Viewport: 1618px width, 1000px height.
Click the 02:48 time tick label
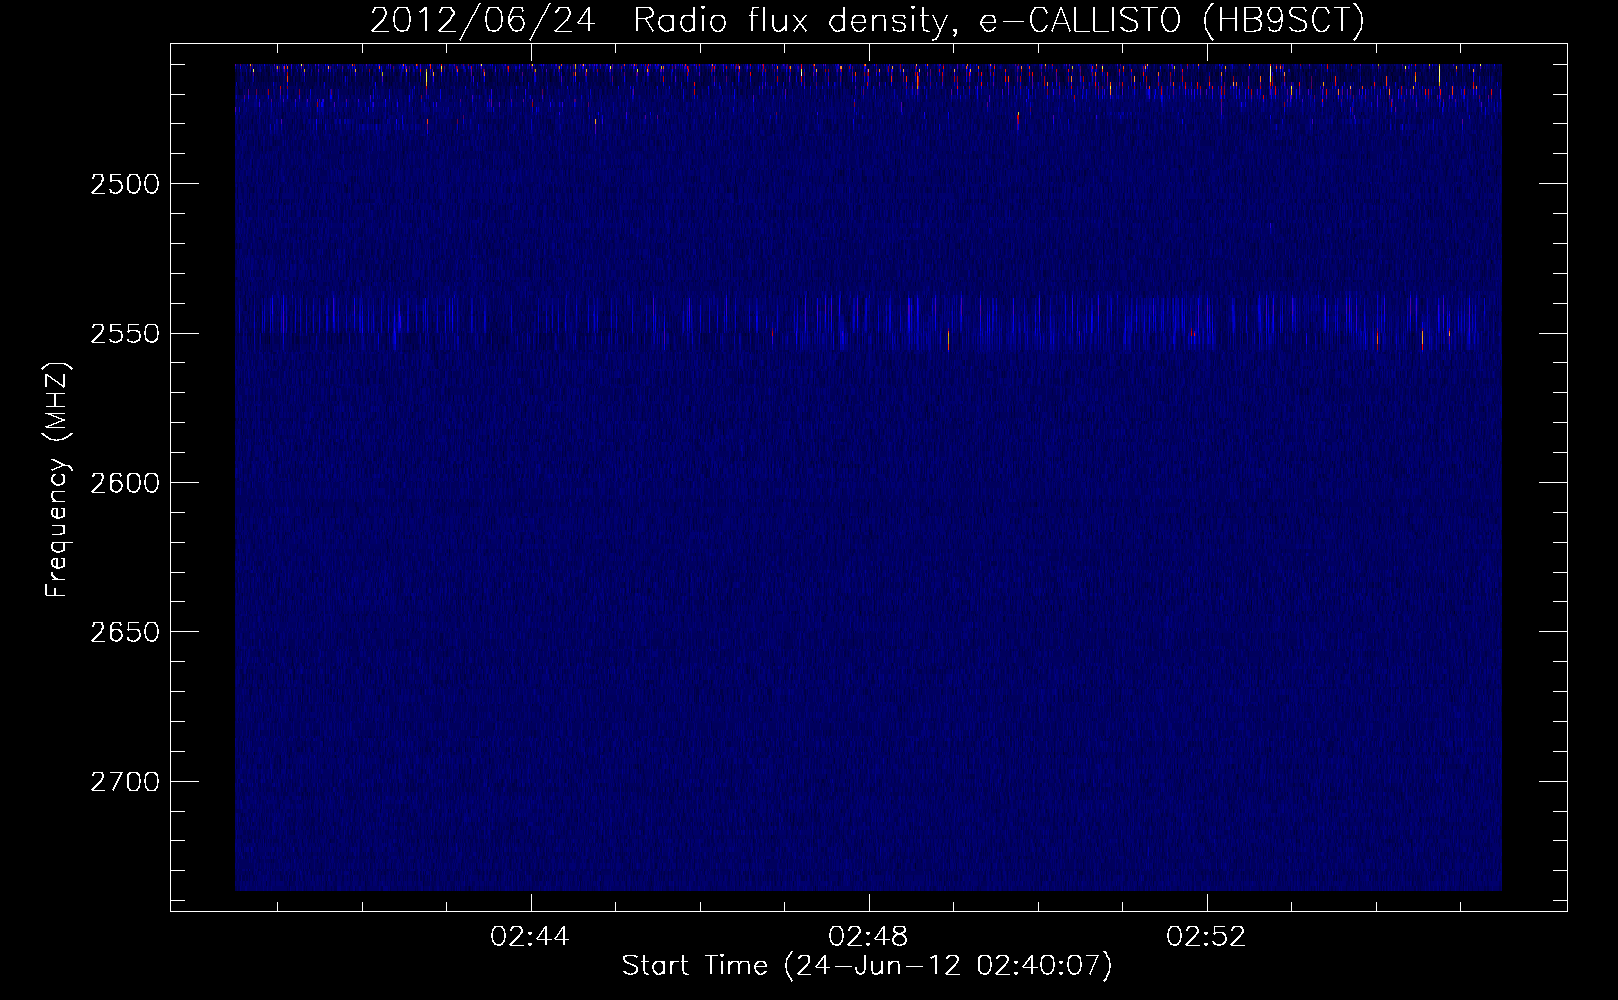coord(869,937)
